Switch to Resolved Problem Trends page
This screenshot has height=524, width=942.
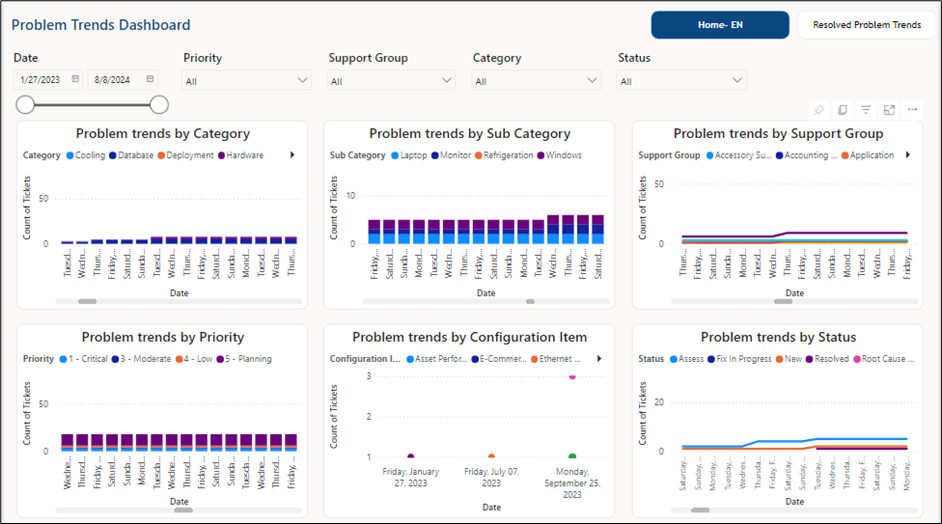866,25
